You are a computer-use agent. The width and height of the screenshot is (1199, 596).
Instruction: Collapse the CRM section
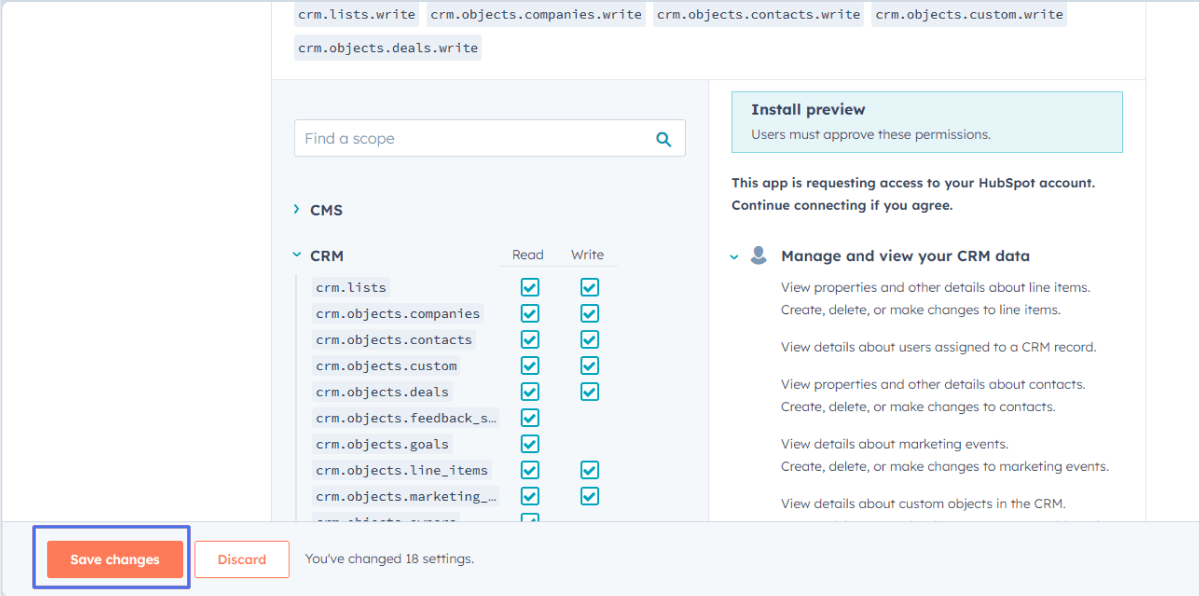296,255
